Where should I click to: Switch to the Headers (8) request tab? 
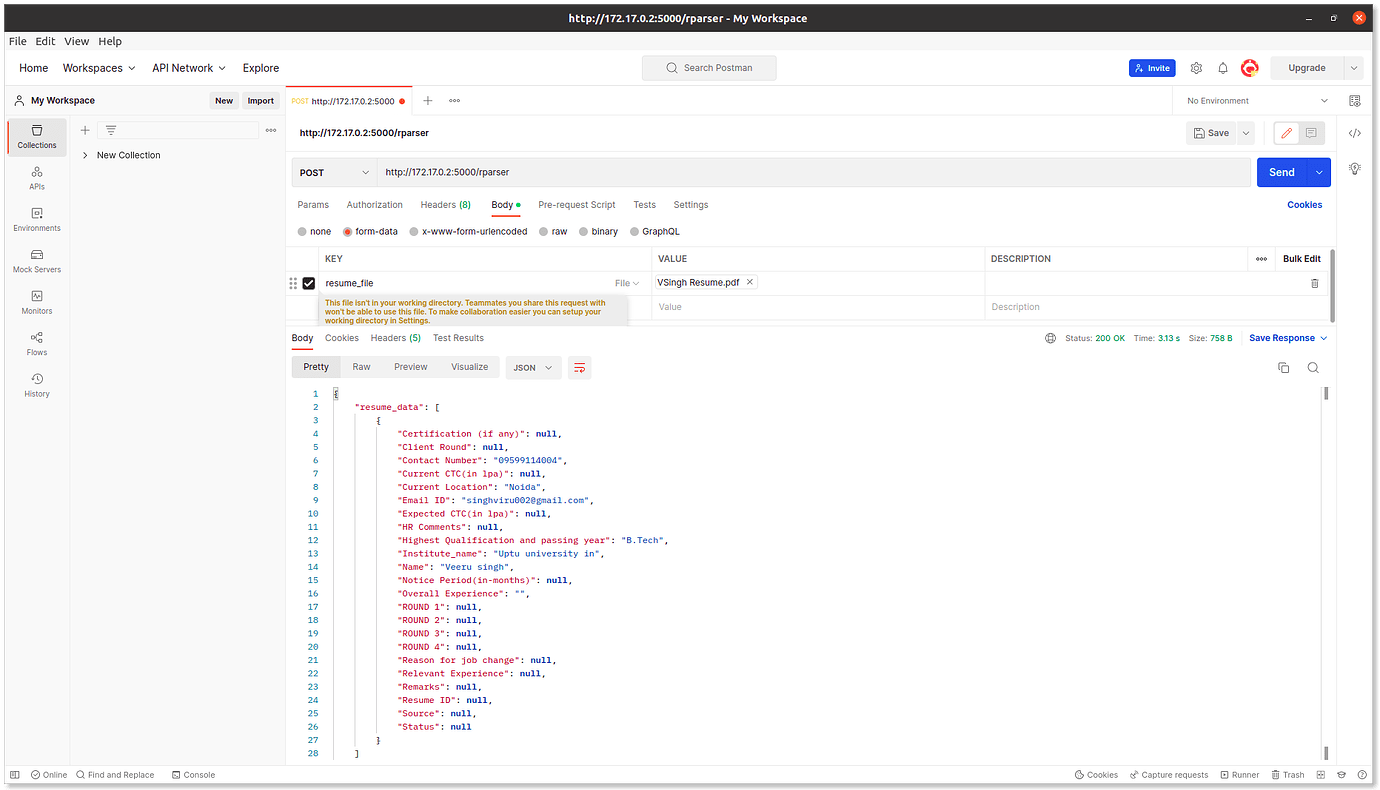pos(445,204)
